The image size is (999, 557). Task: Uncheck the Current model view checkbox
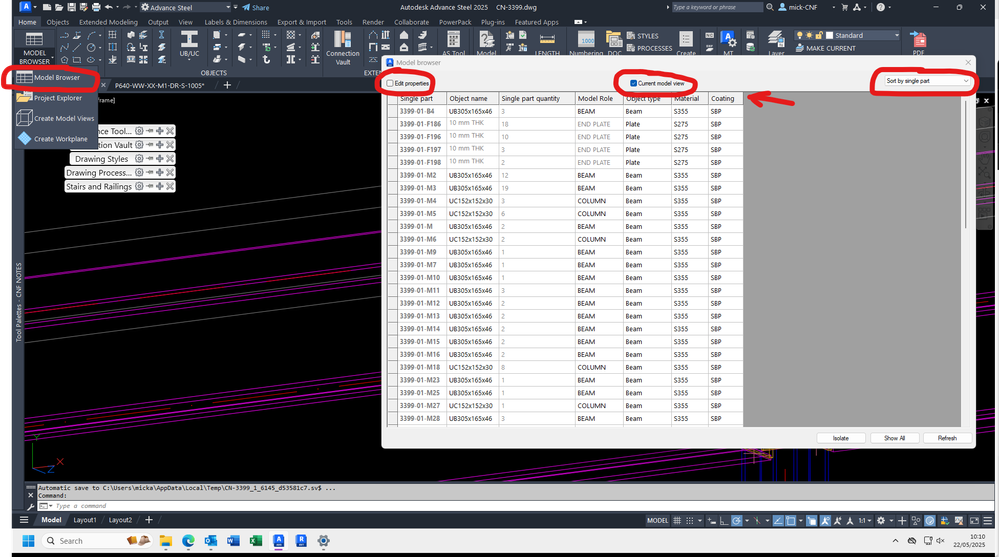click(633, 83)
